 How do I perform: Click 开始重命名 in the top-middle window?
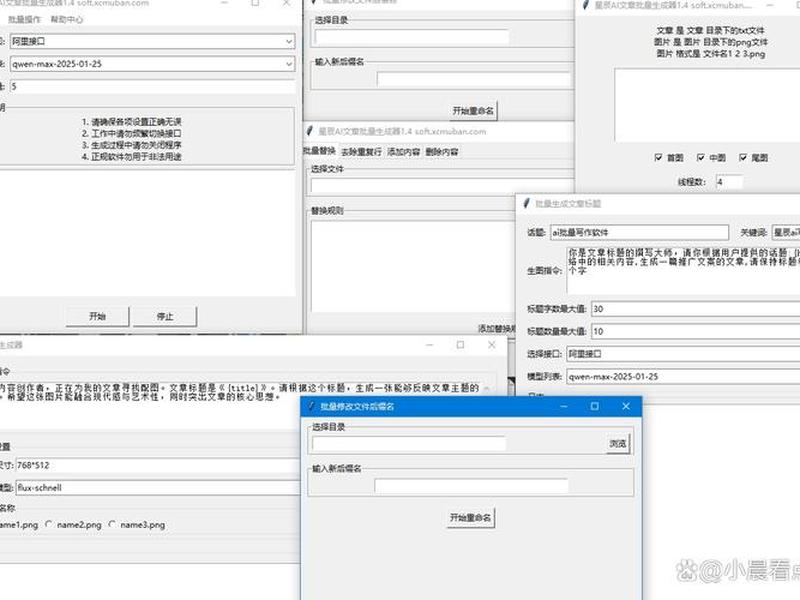click(x=473, y=110)
